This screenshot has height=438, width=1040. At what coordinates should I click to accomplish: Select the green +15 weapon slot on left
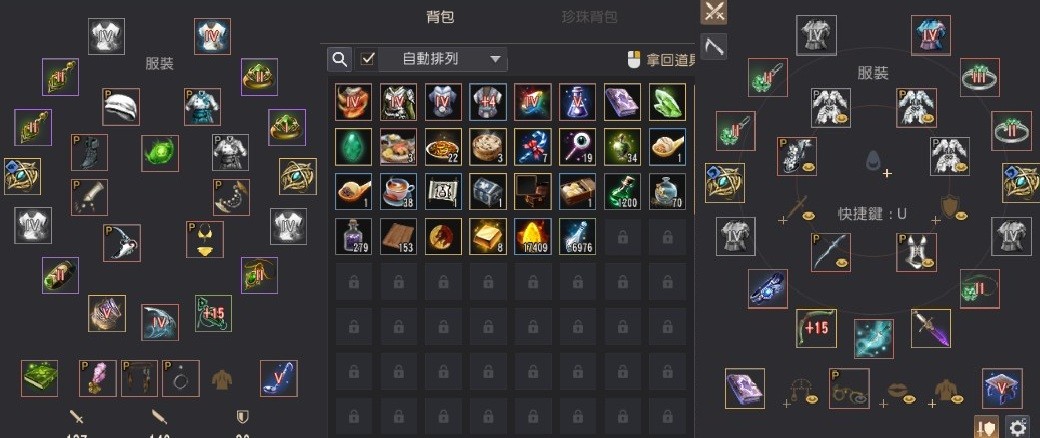[214, 313]
